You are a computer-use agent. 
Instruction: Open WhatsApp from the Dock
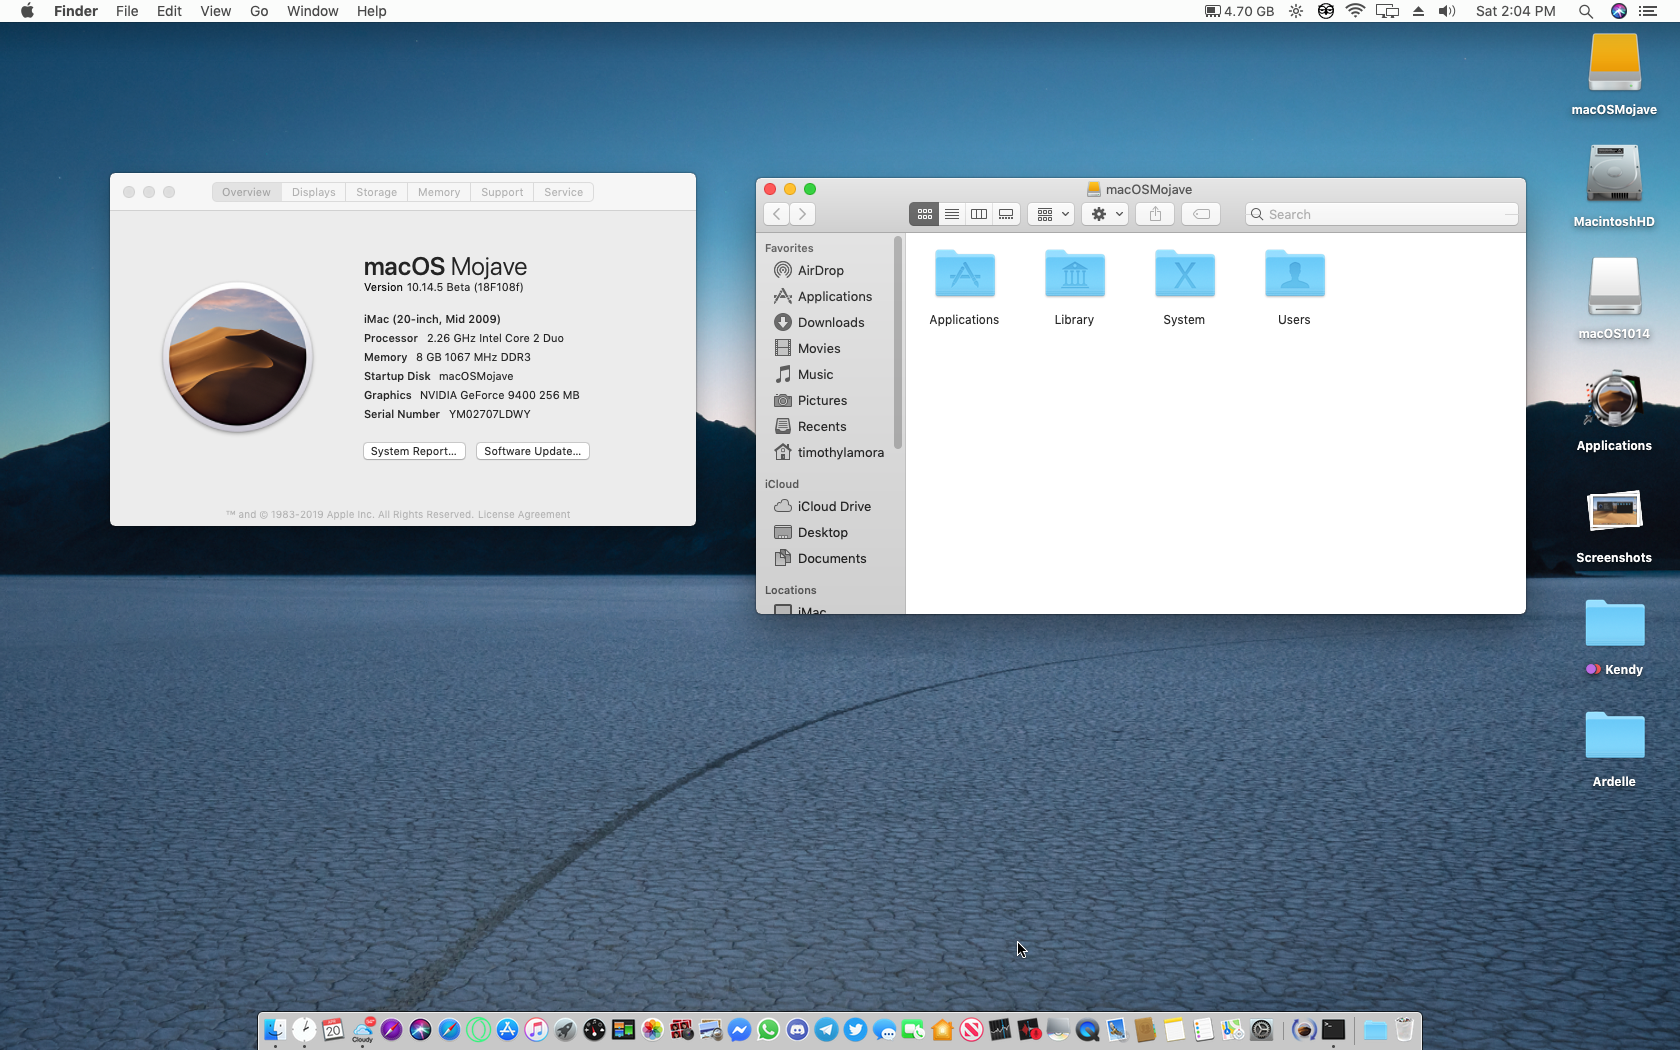click(x=768, y=1029)
